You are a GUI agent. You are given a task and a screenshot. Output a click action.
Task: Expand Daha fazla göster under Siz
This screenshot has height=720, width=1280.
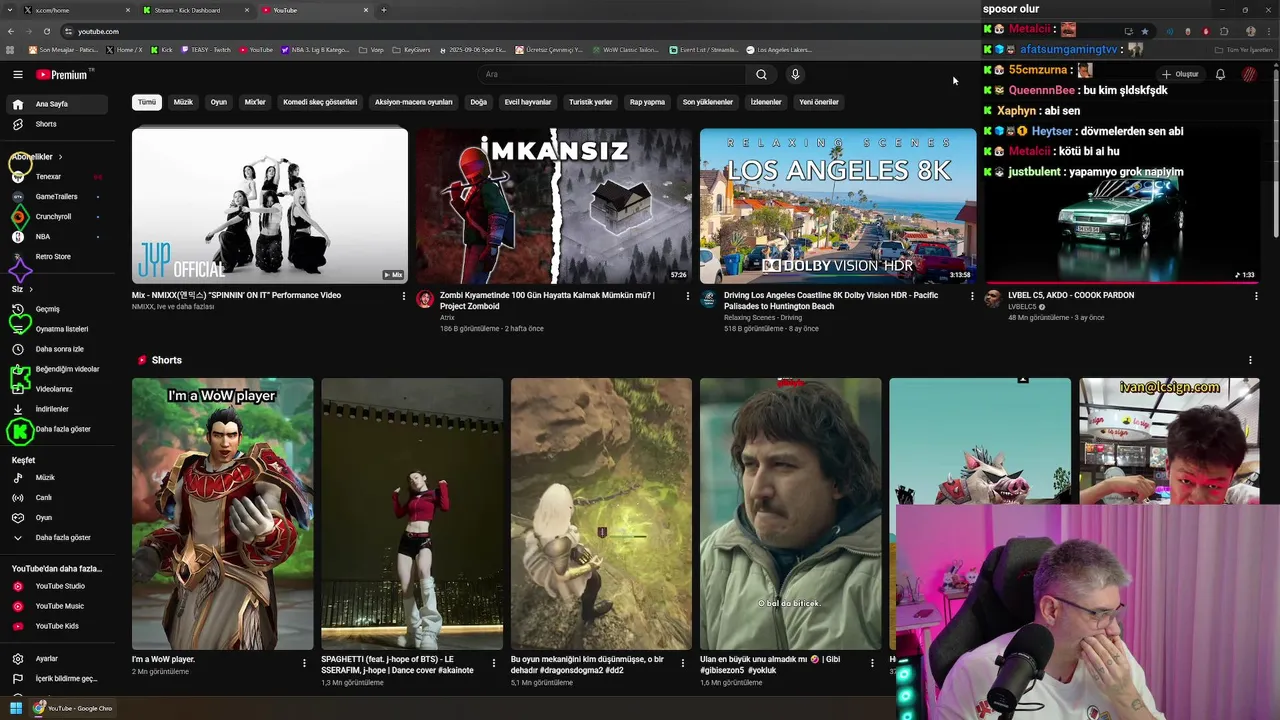coord(60,429)
